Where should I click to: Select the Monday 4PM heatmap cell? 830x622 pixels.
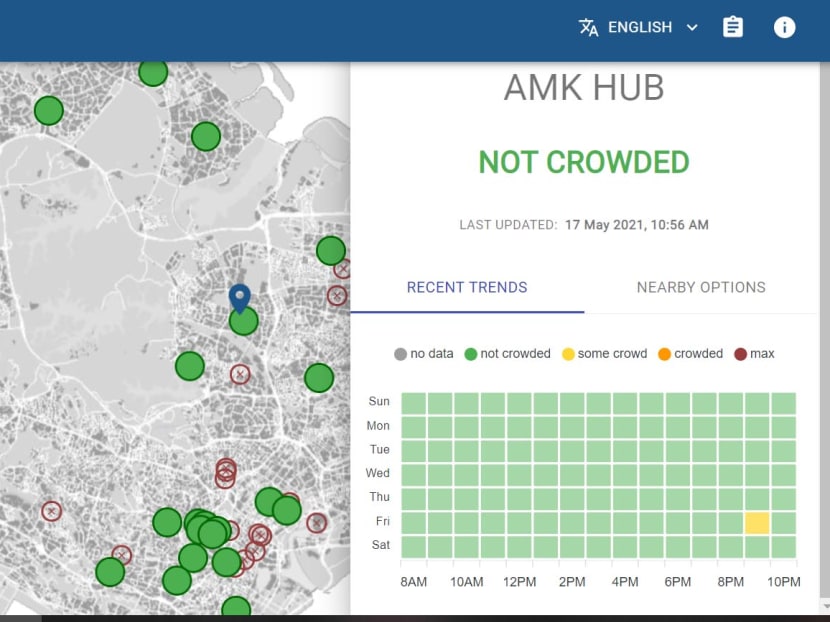click(625, 427)
